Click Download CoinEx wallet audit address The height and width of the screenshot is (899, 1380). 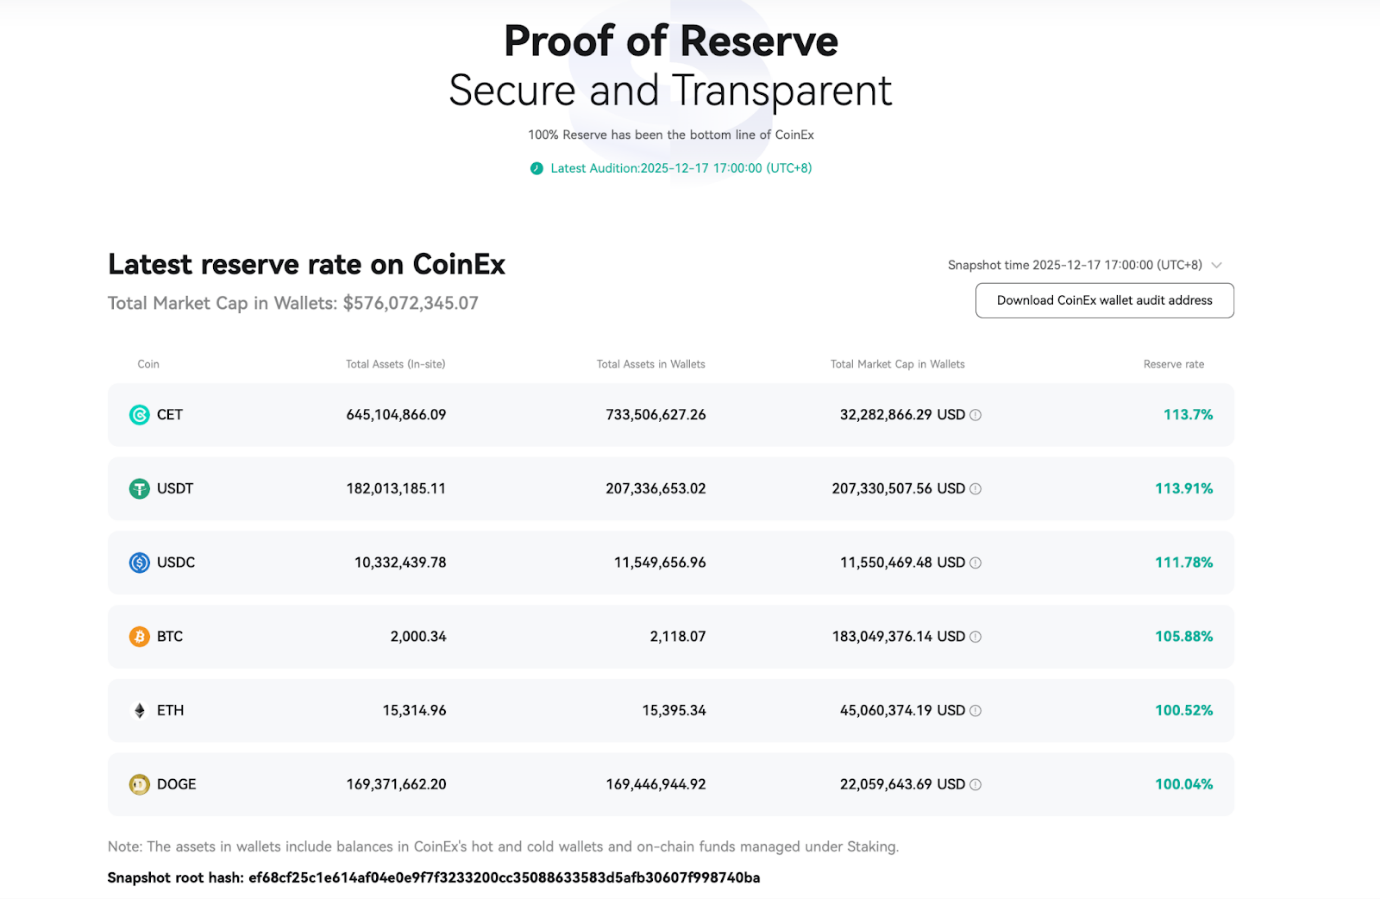tap(1104, 300)
